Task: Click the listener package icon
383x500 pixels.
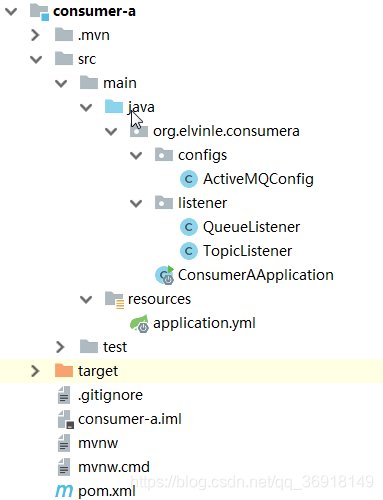Action: 164,203
